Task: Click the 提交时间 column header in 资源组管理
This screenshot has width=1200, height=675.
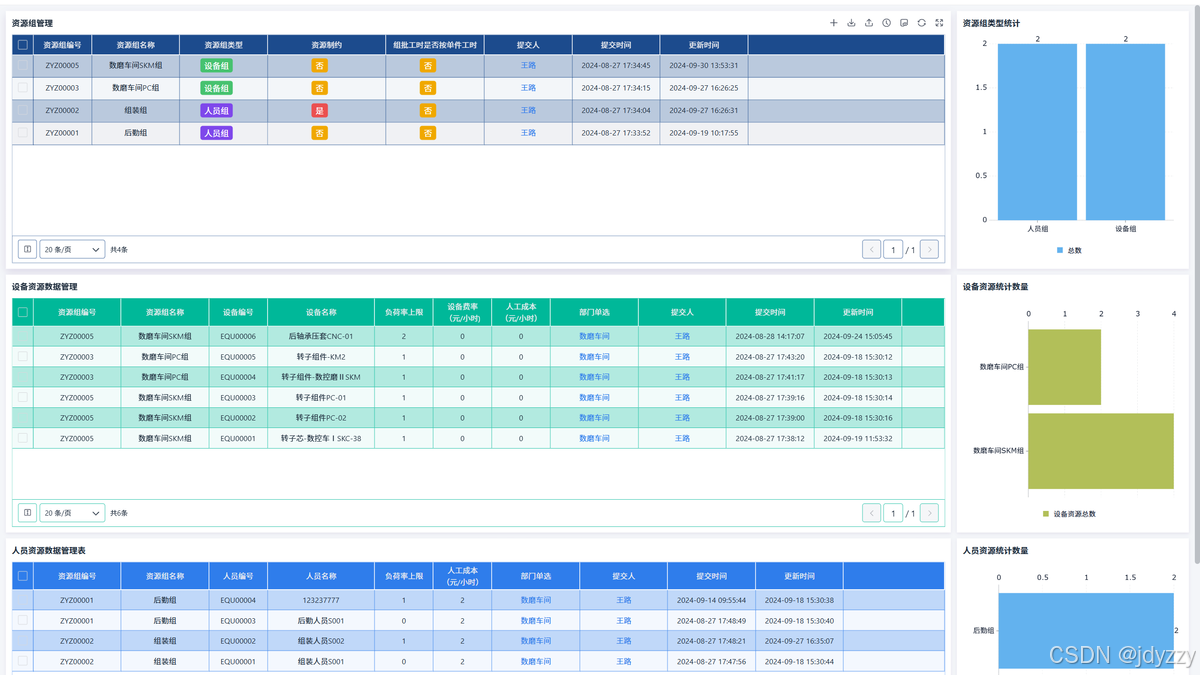Action: [x=616, y=45]
